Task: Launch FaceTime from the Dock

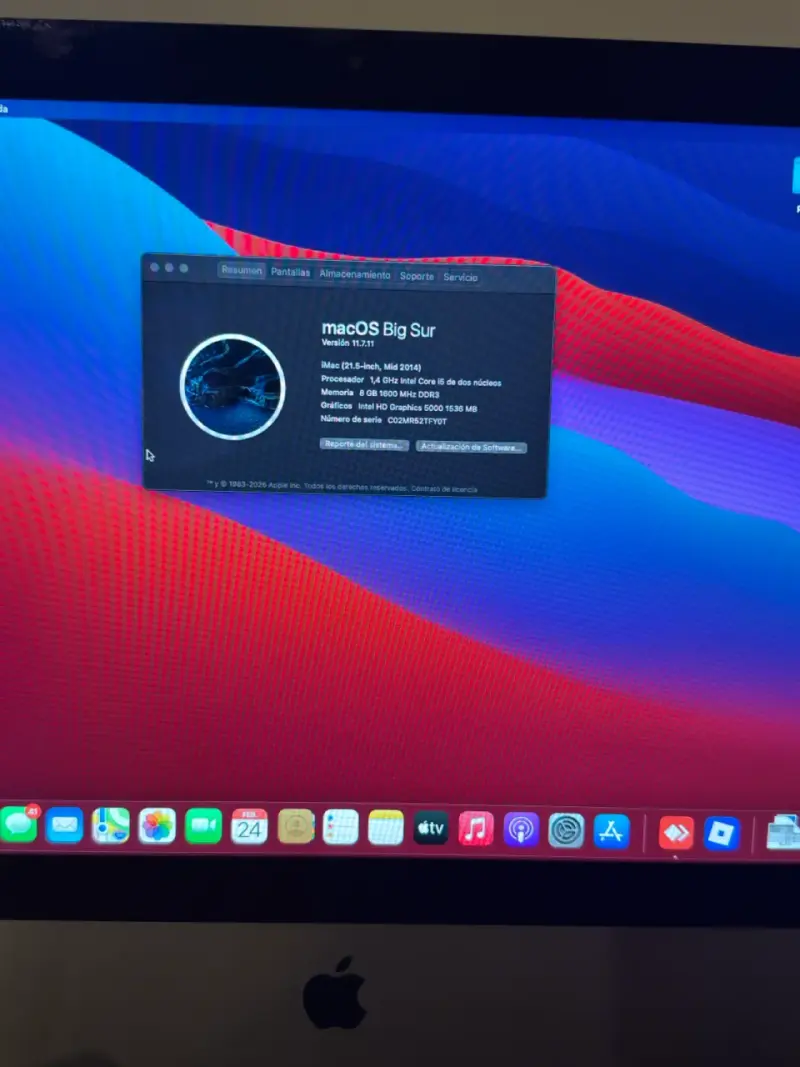Action: [203, 826]
